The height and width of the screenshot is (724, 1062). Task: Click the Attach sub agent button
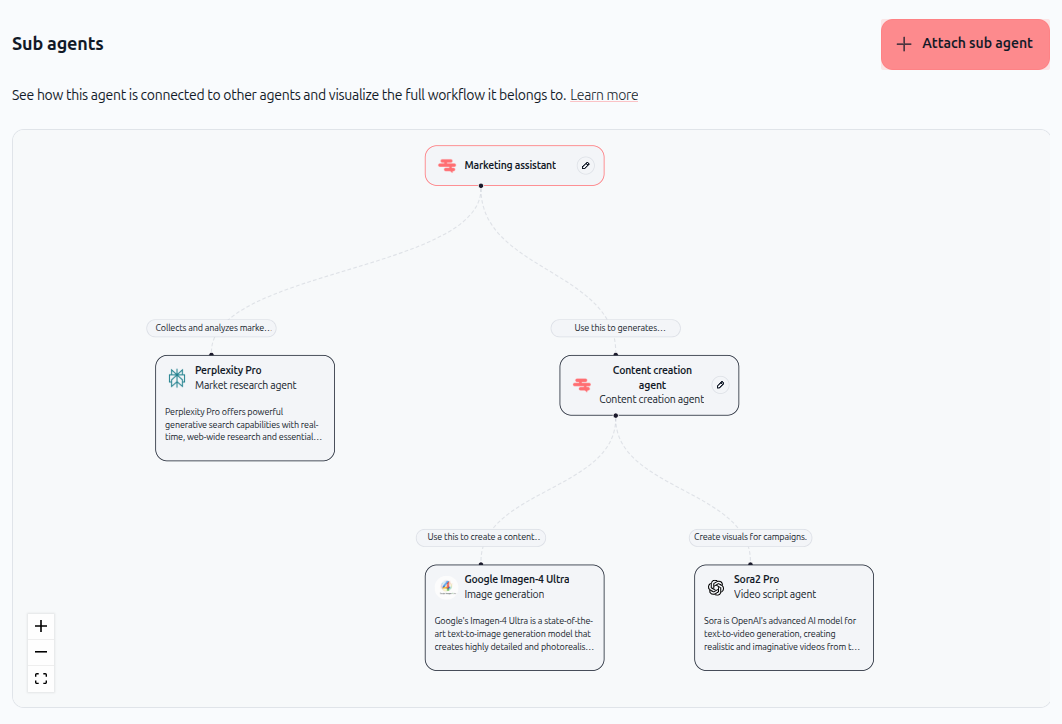[964, 44]
